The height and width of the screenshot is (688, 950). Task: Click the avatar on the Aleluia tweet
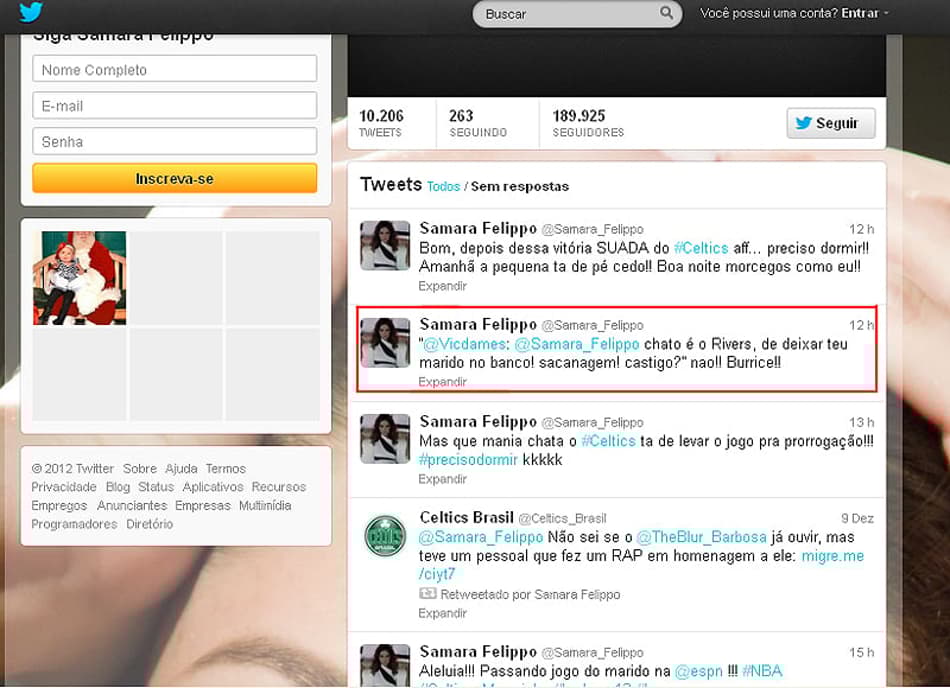point(385,665)
